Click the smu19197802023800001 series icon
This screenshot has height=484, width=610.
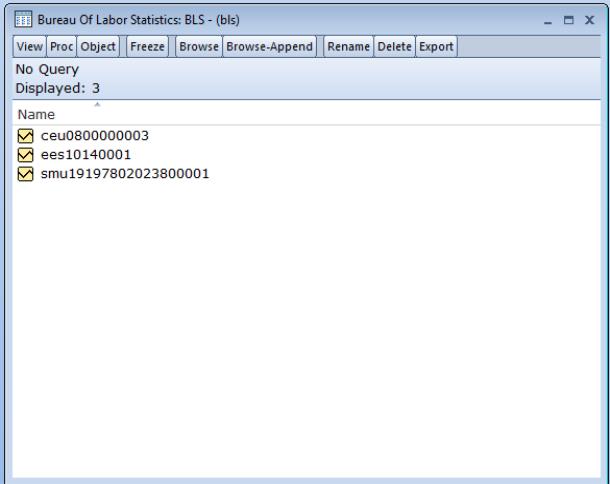(26, 174)
